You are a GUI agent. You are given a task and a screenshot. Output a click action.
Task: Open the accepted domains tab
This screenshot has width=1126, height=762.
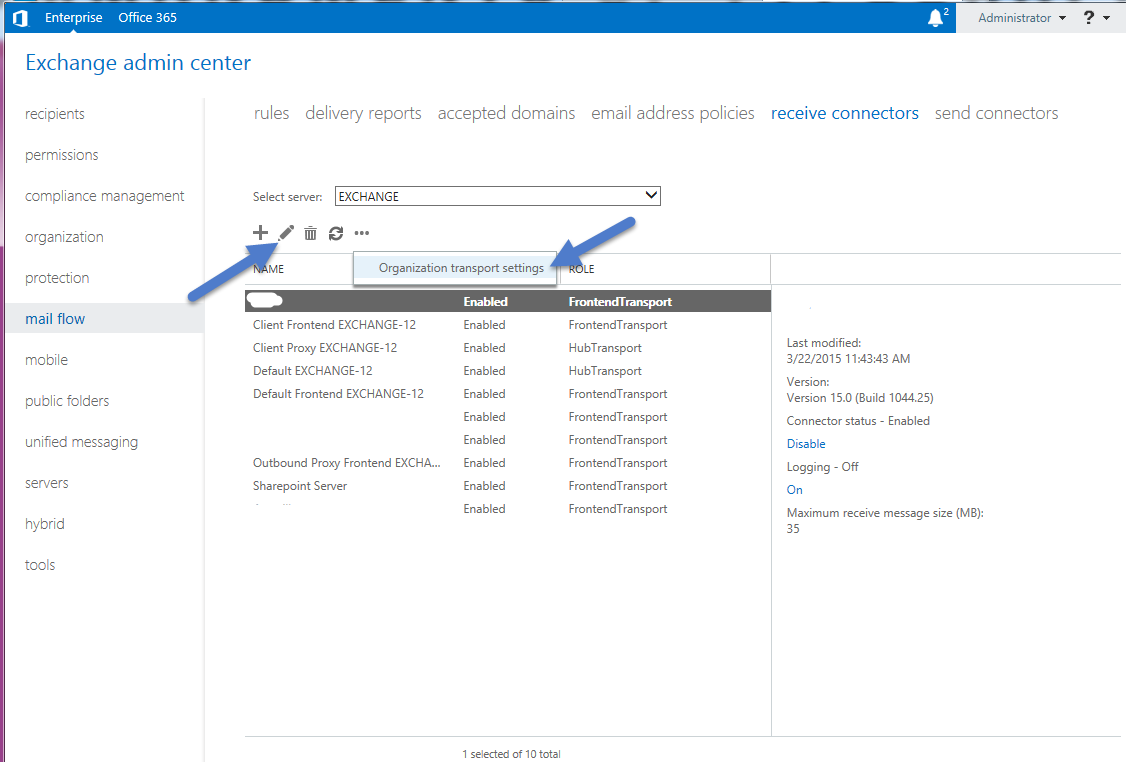(506, 113)
